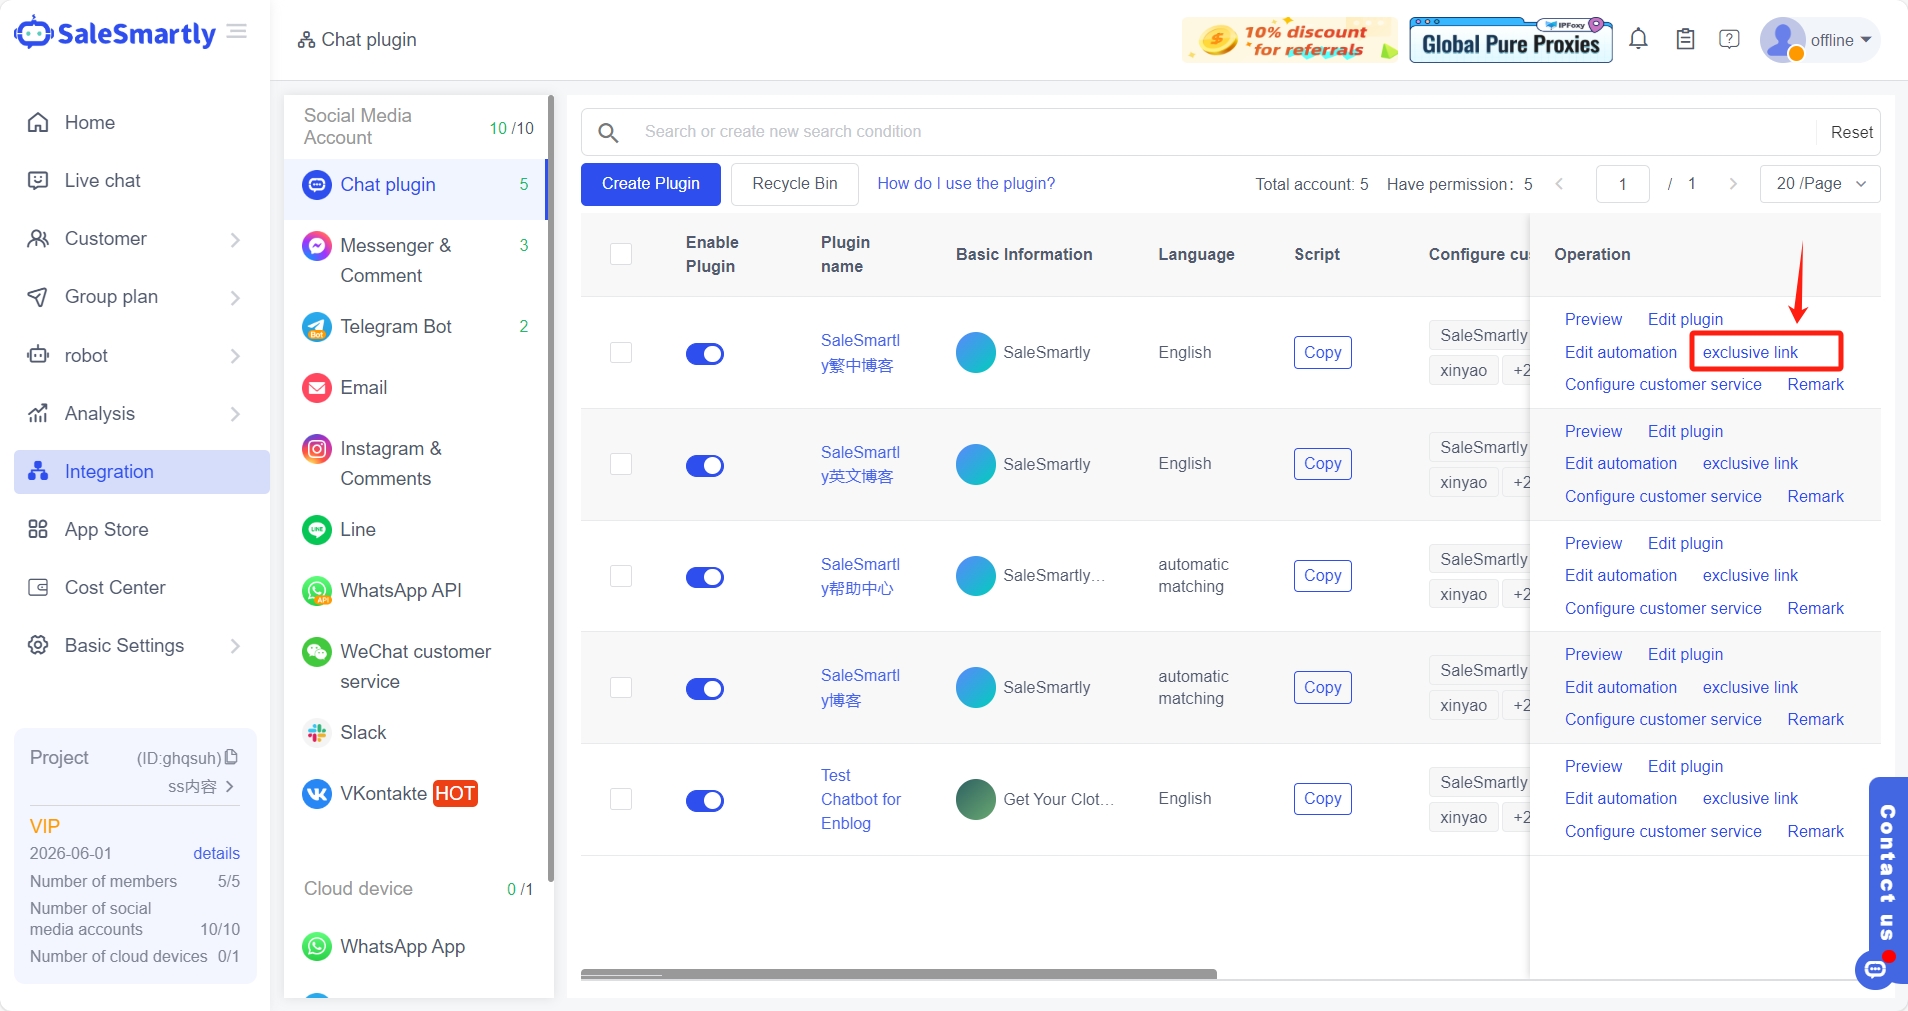
Task: Open the Slack integration channel
Action: click(362, 733)
